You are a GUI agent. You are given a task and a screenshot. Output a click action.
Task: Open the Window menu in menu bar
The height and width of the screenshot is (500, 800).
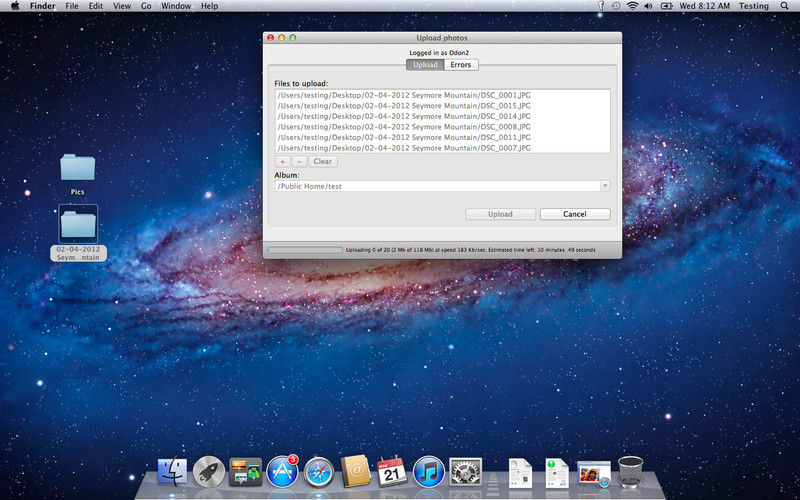[176, 6]
